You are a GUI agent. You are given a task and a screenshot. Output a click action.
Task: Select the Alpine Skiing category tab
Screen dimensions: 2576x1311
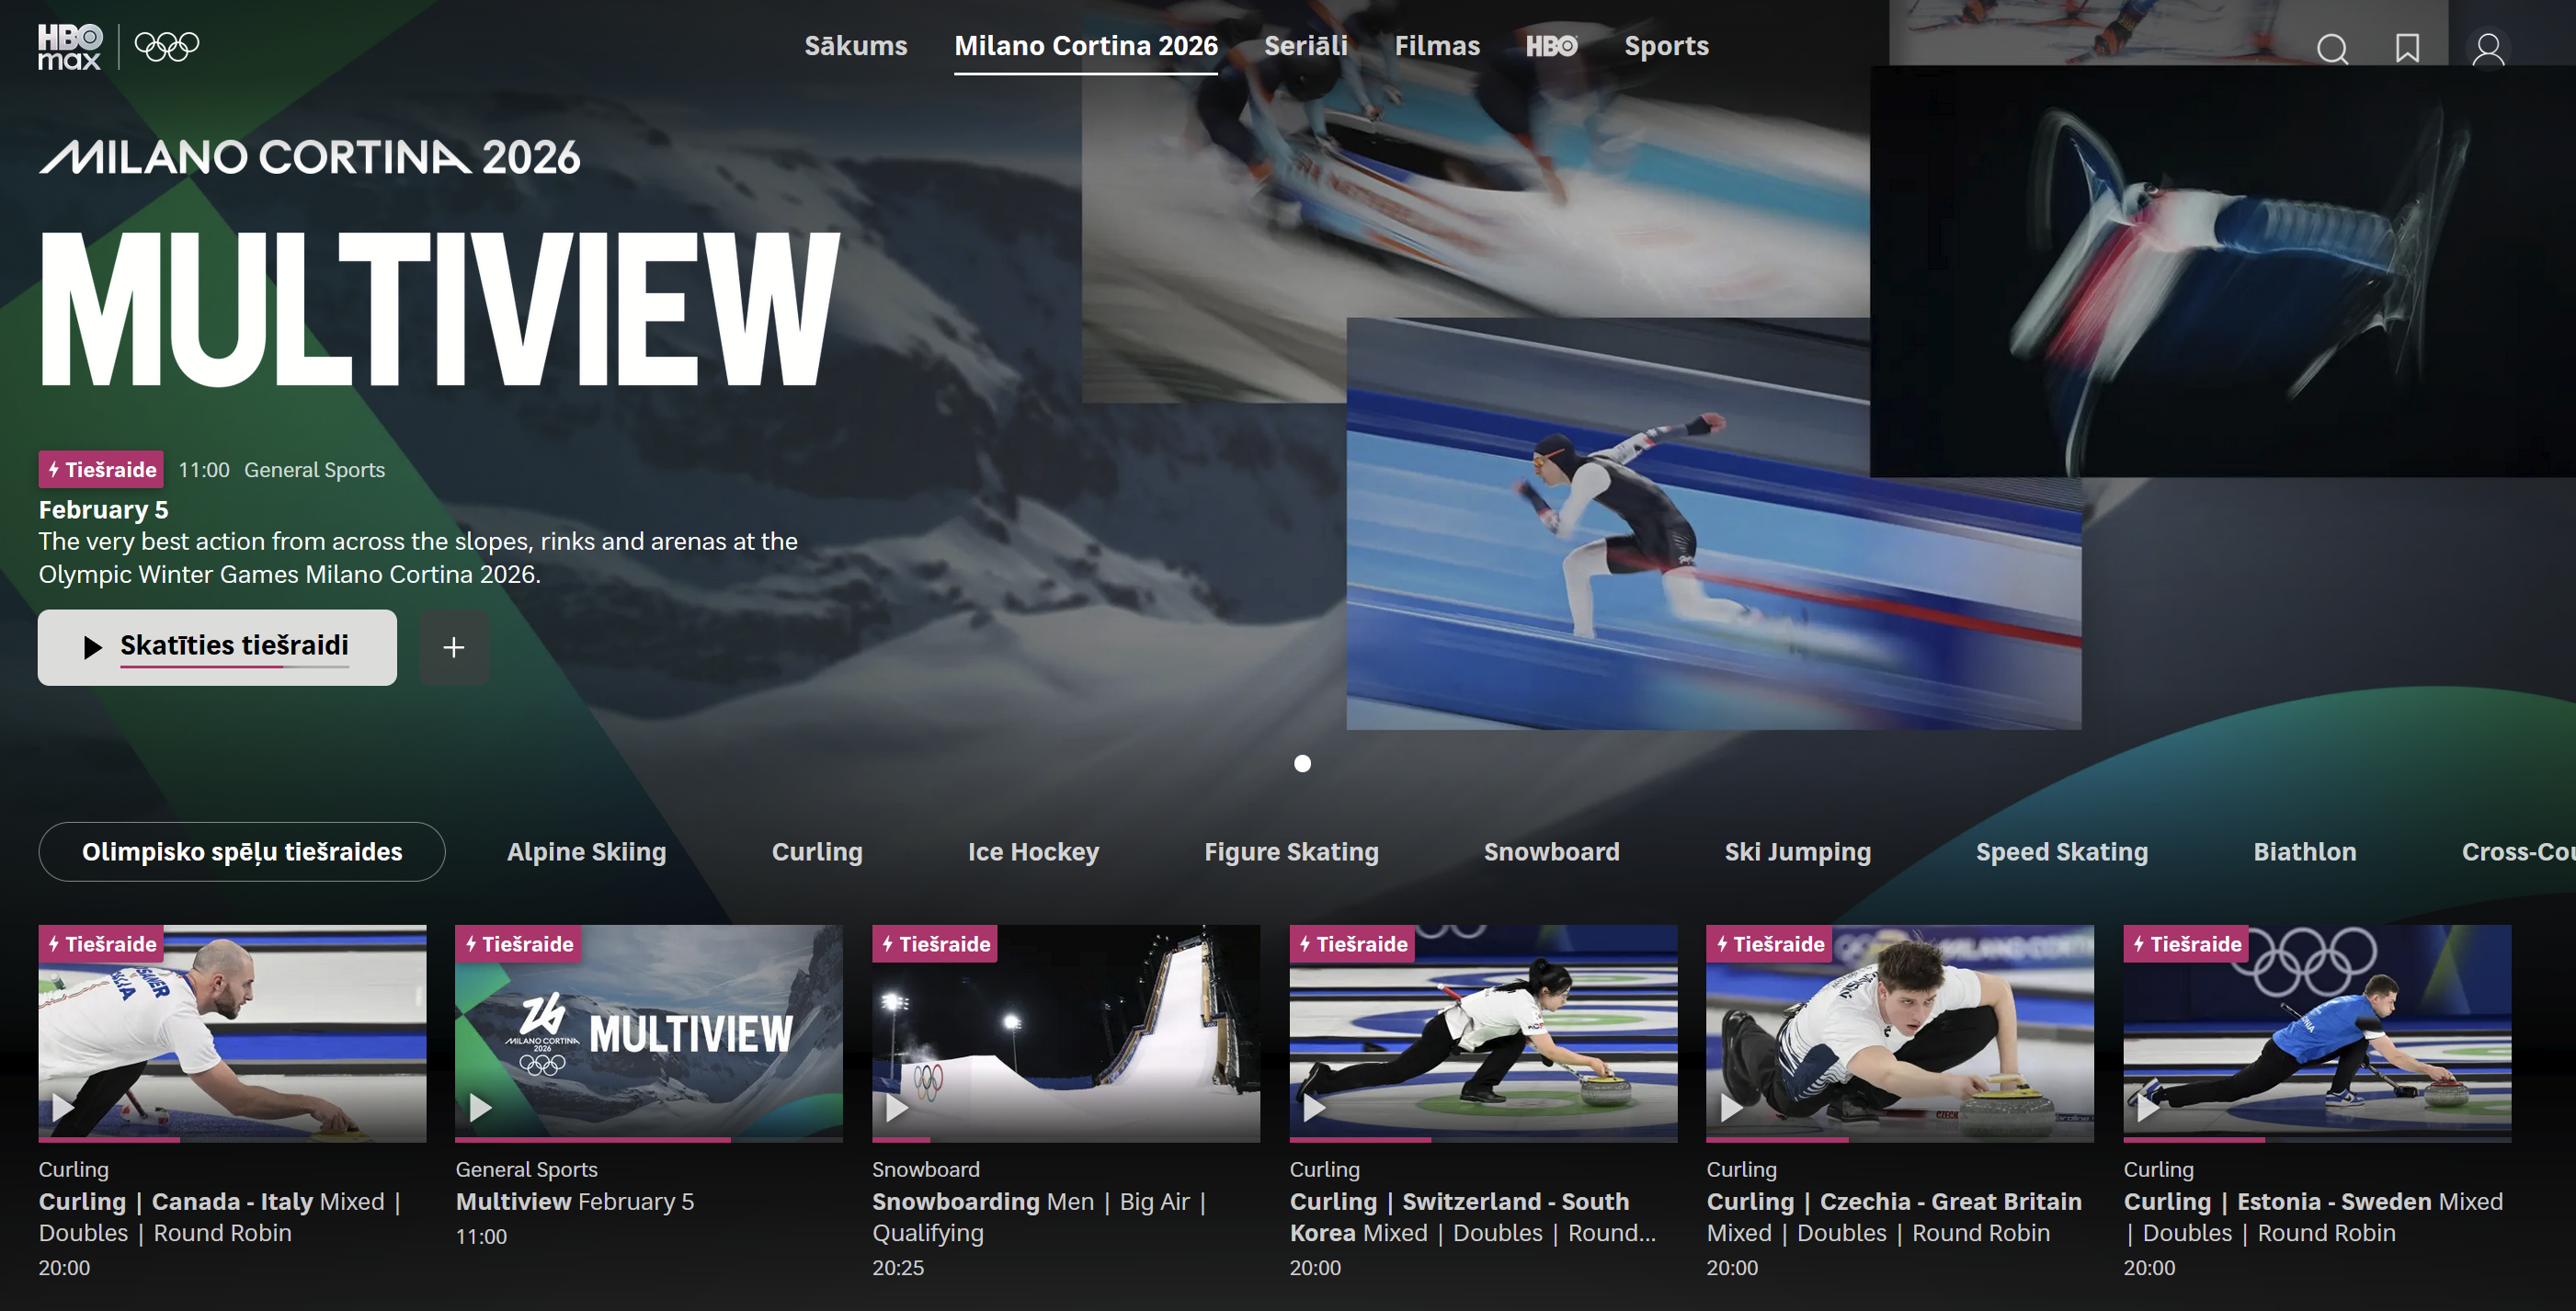tap(586, 852)
